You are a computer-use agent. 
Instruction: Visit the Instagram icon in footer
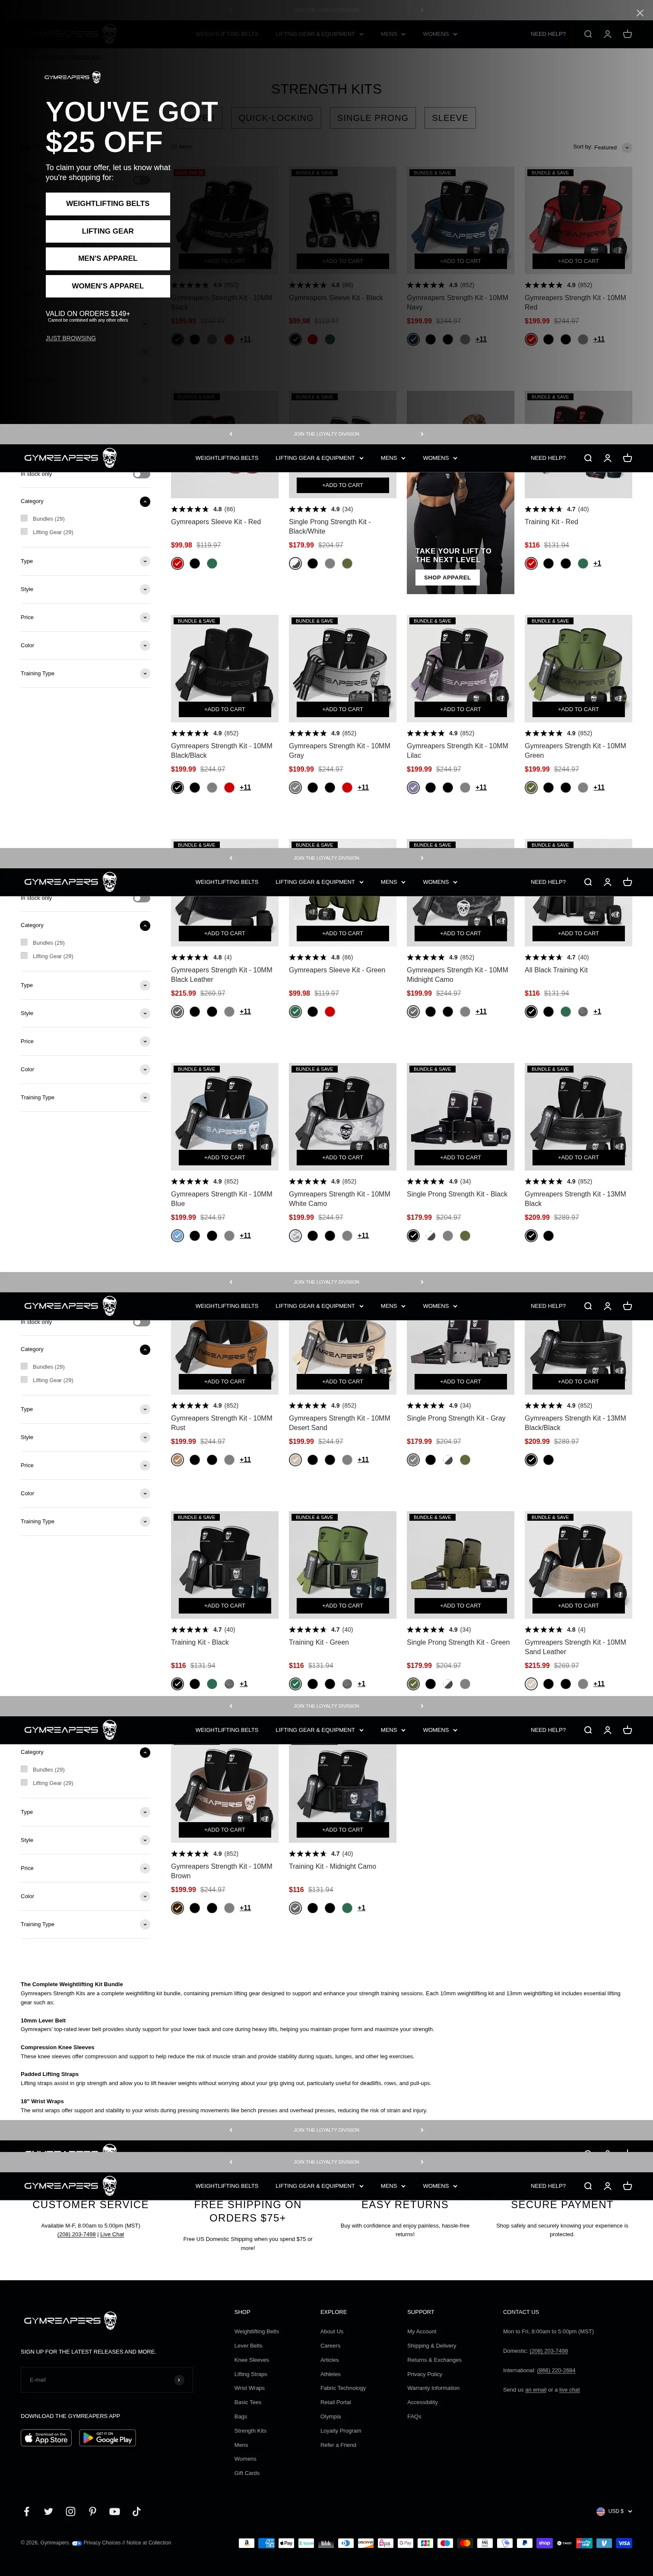tap(70, 2511)
